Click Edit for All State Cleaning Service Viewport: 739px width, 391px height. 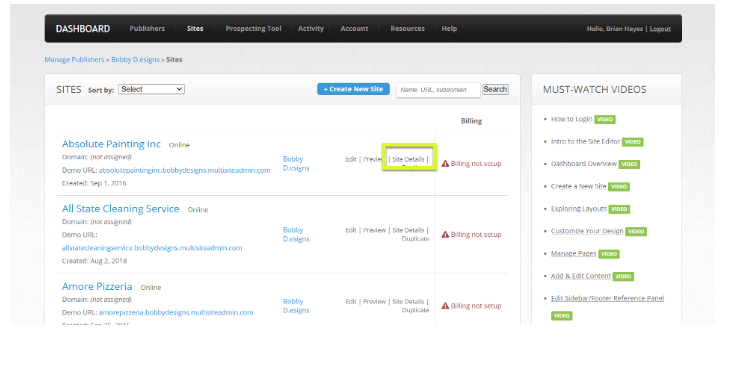click(x=351, y=230)
